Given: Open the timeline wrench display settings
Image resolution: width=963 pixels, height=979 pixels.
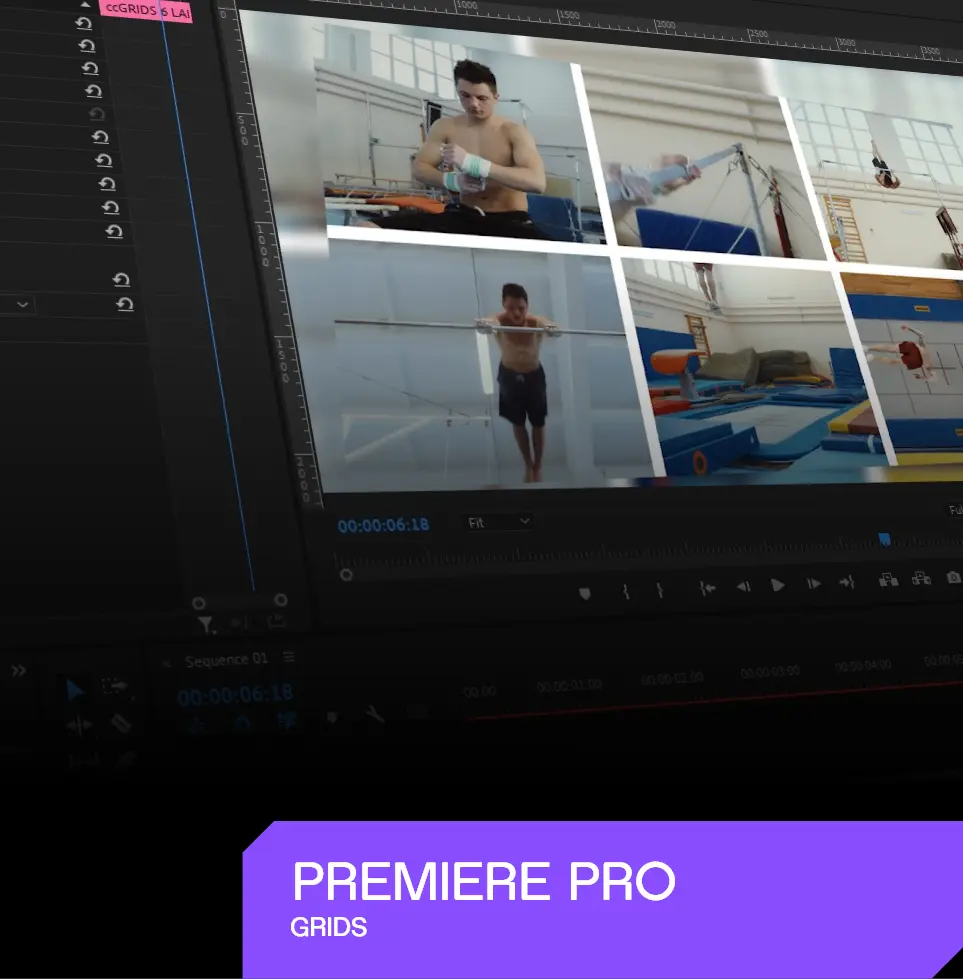Looking at the screenshot, I should coord(375,714).
